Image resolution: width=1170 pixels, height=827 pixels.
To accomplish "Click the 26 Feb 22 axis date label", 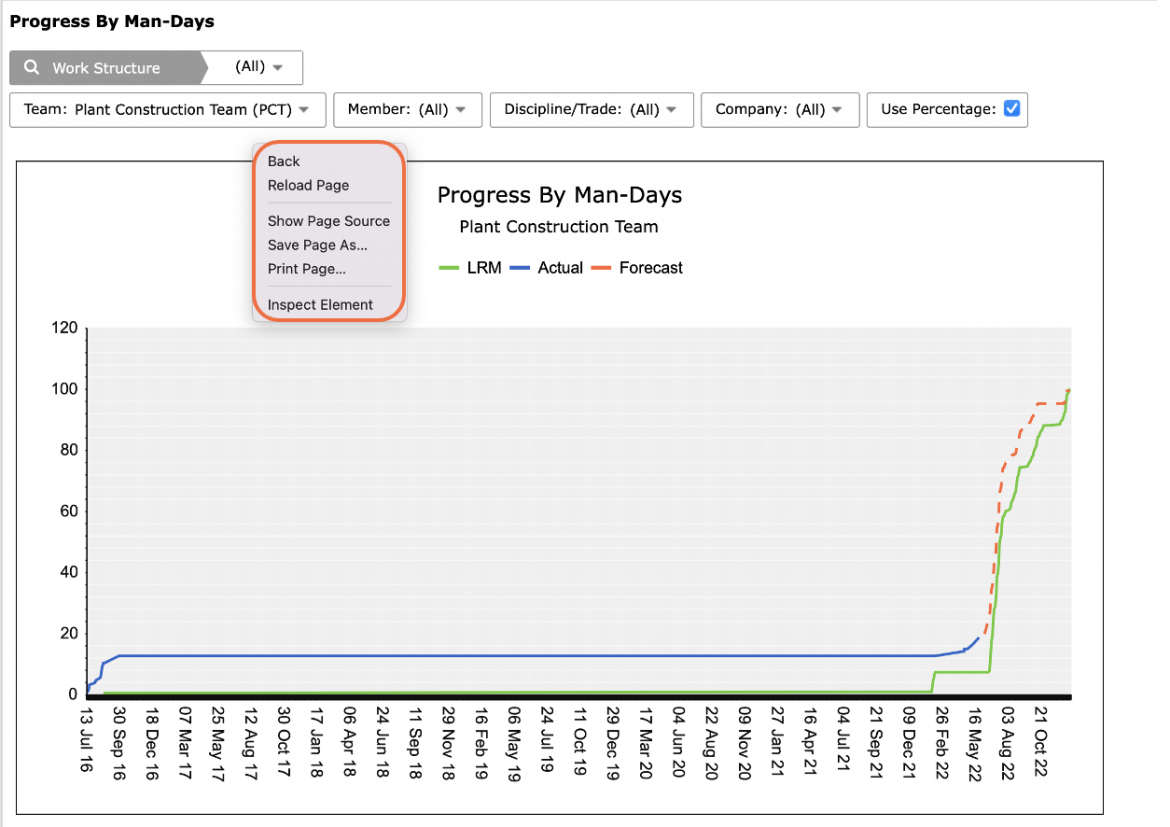I will [x=942, y=743].
